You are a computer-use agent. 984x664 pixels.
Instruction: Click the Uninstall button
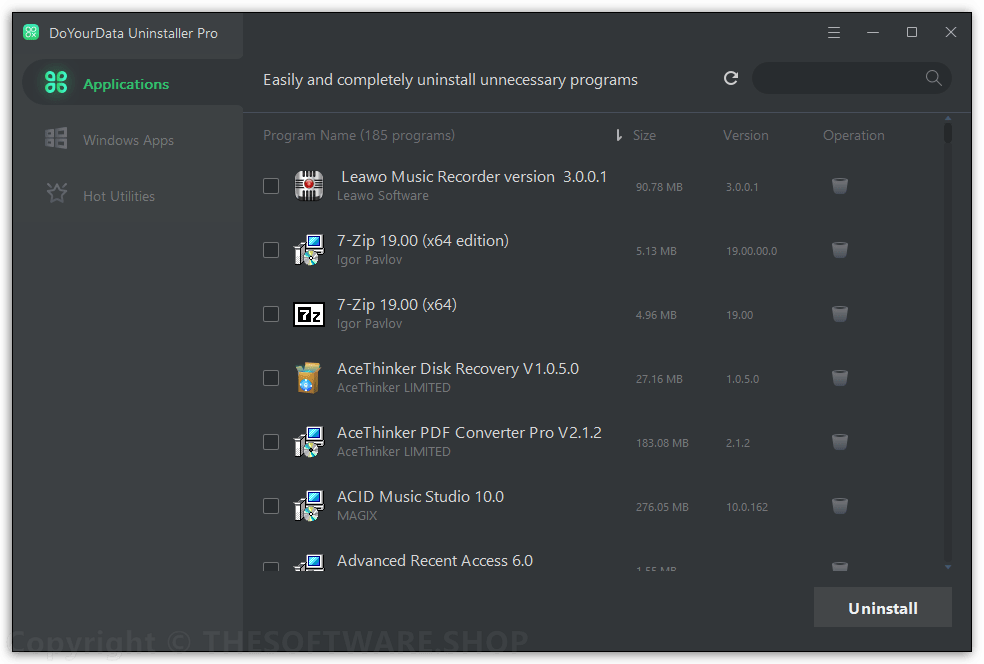coord(882,608)
